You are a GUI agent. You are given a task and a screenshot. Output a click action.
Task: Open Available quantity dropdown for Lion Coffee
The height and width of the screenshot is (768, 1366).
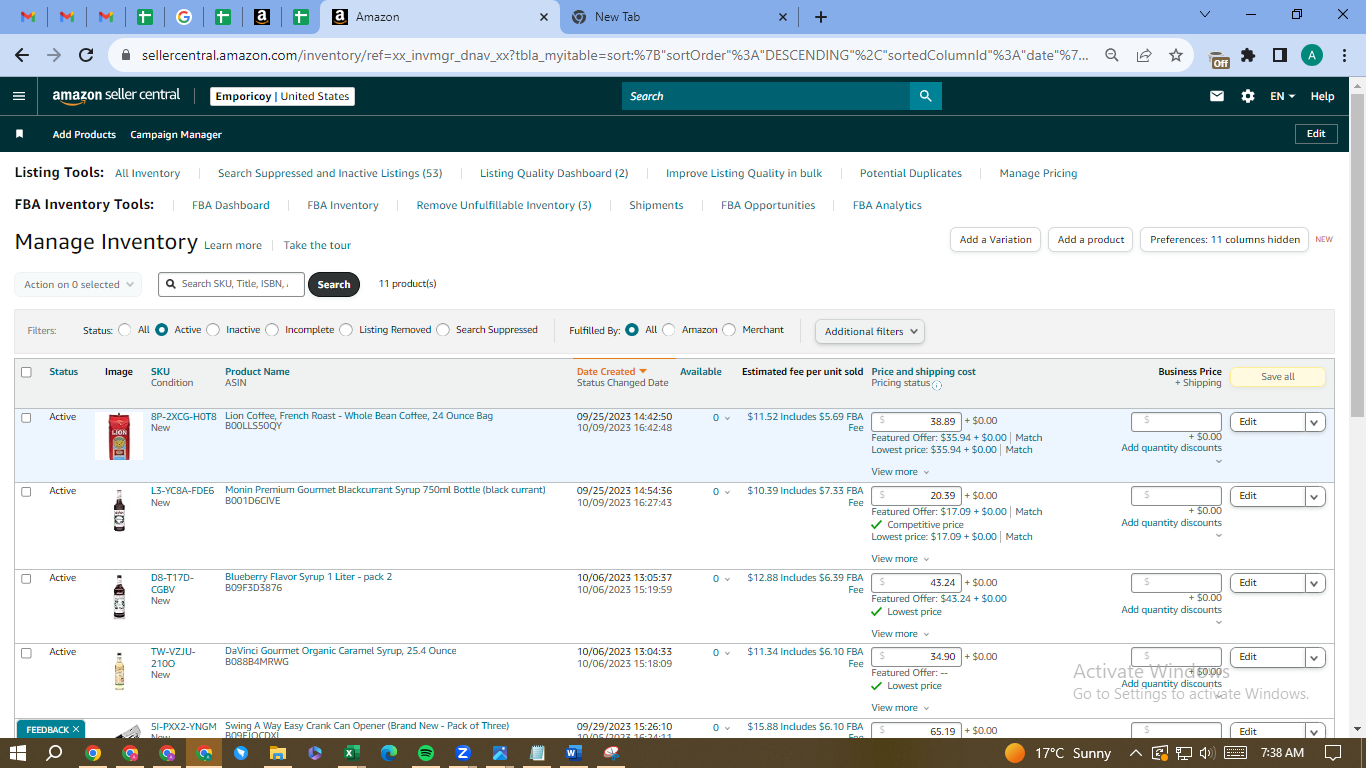coord(721,418)
